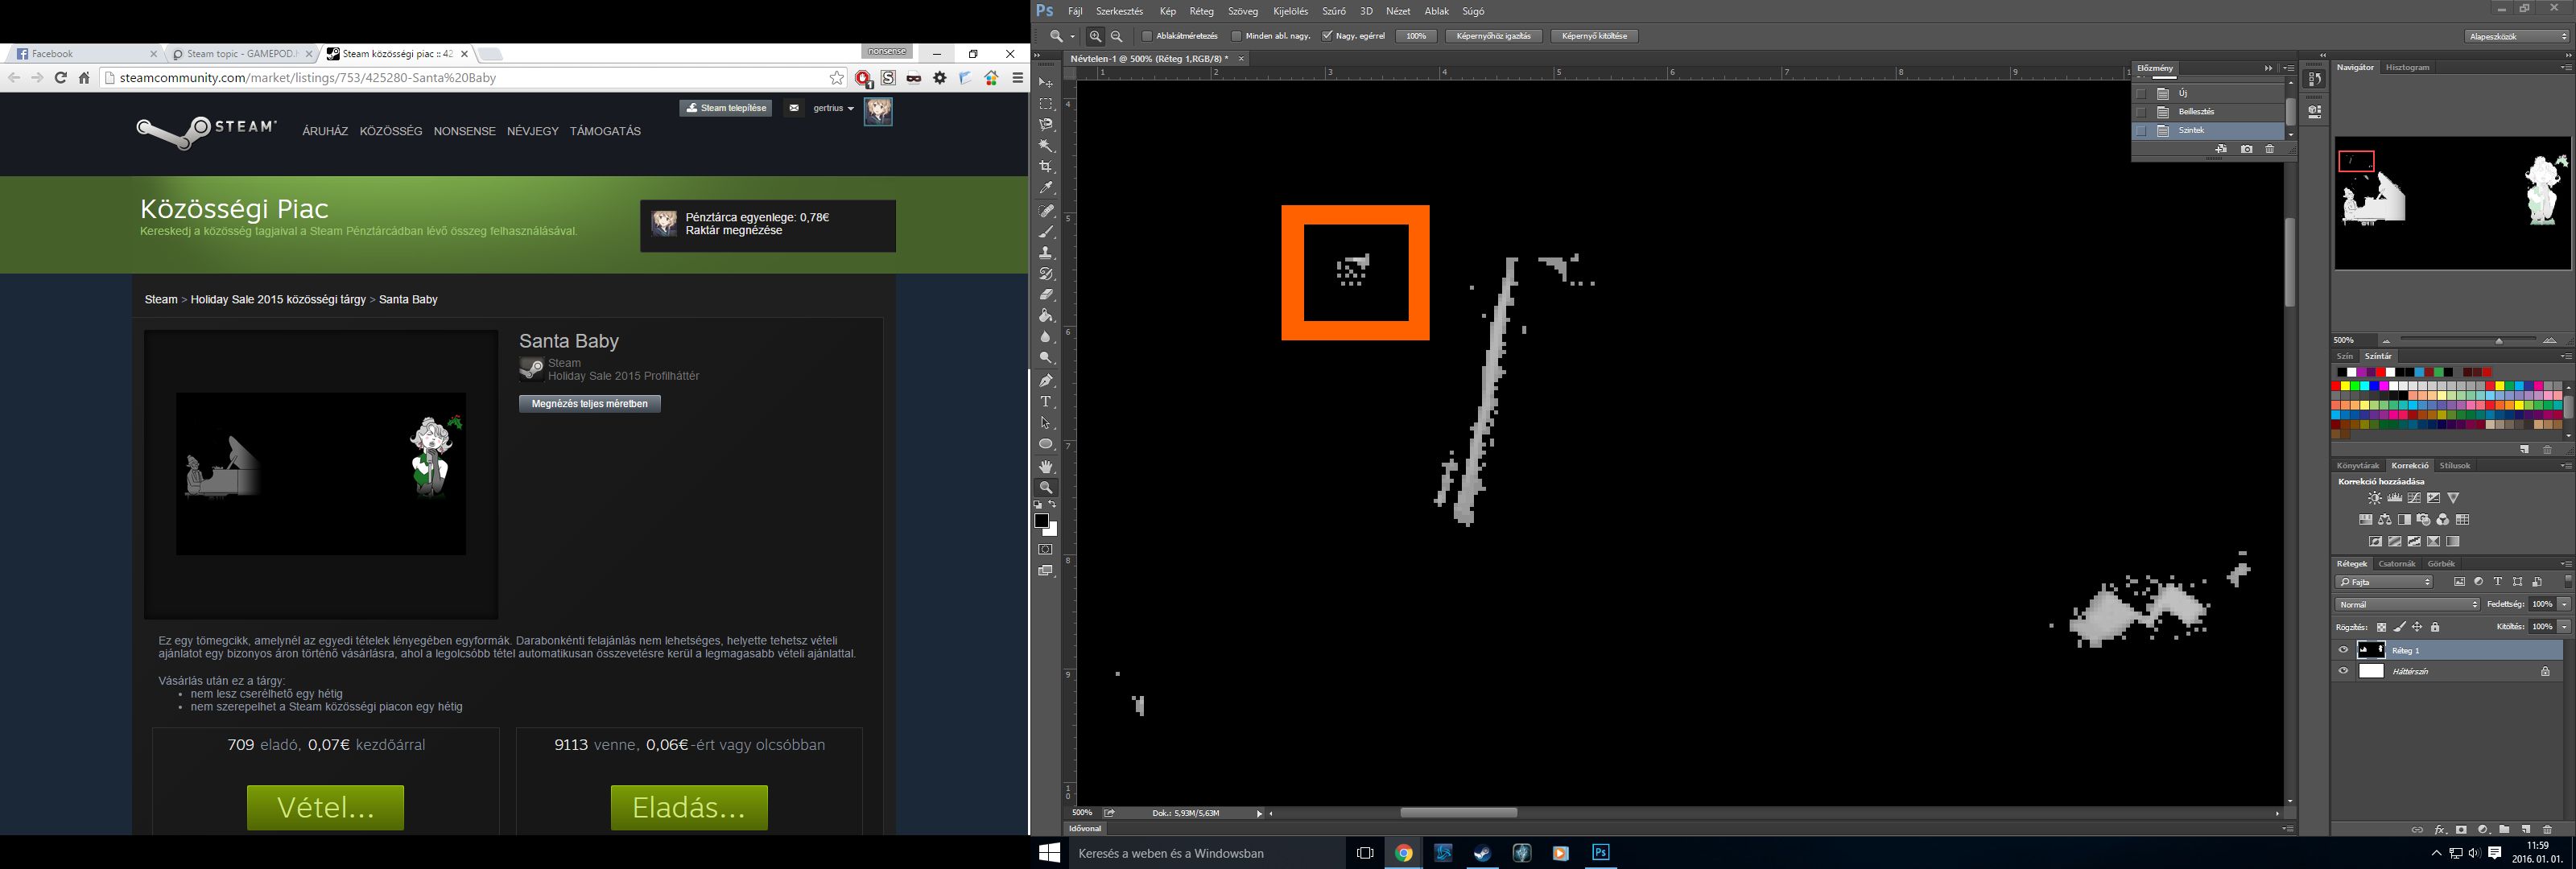The image size is (2576, 869).
Task: Select the Magic Wand tool
Action: [x=1046, y=146]
